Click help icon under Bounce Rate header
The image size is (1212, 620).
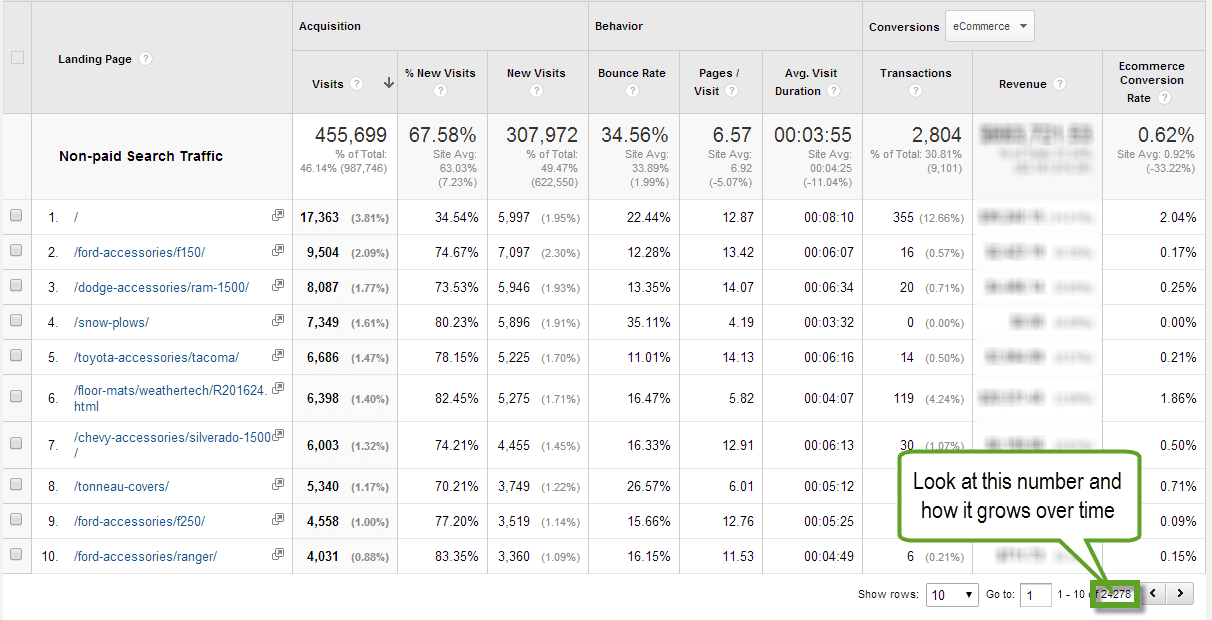pyautogui.click(x=632, y=91)
